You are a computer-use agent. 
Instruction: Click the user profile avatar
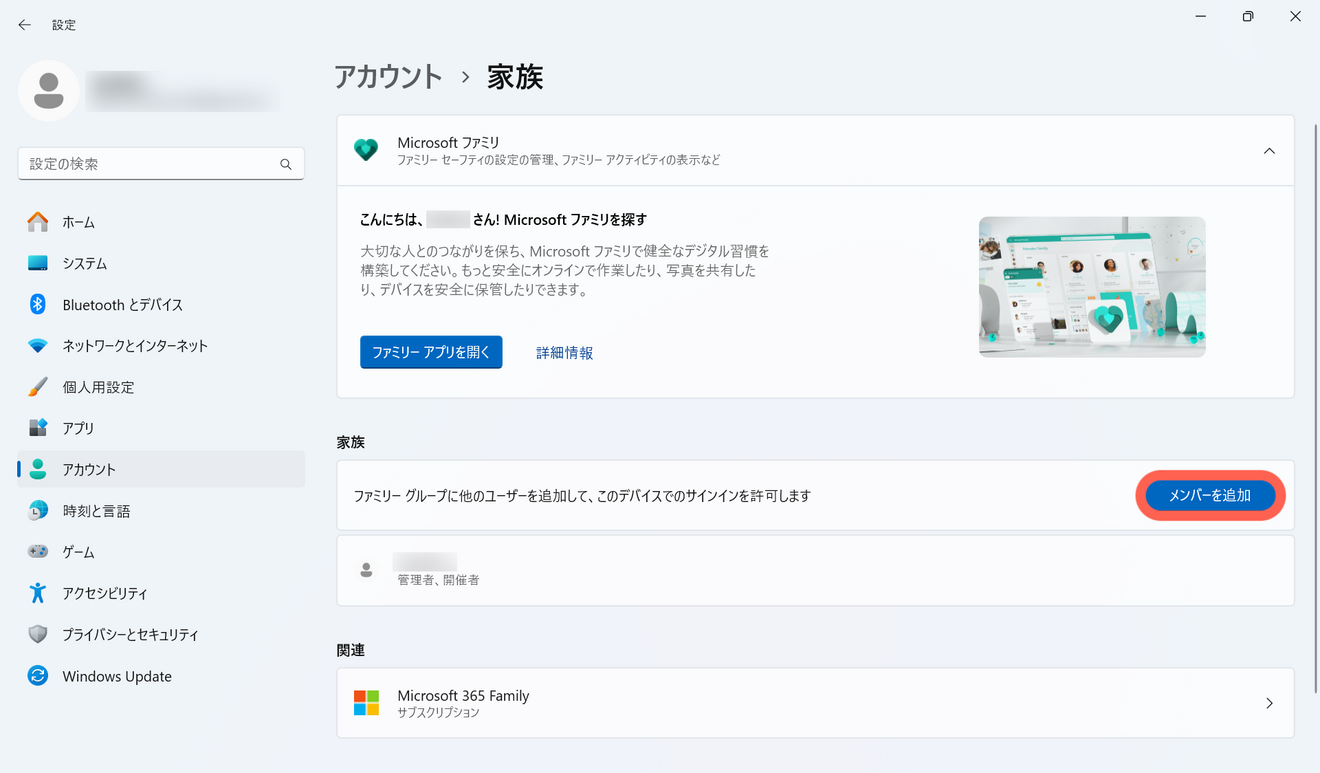[48, 91]
